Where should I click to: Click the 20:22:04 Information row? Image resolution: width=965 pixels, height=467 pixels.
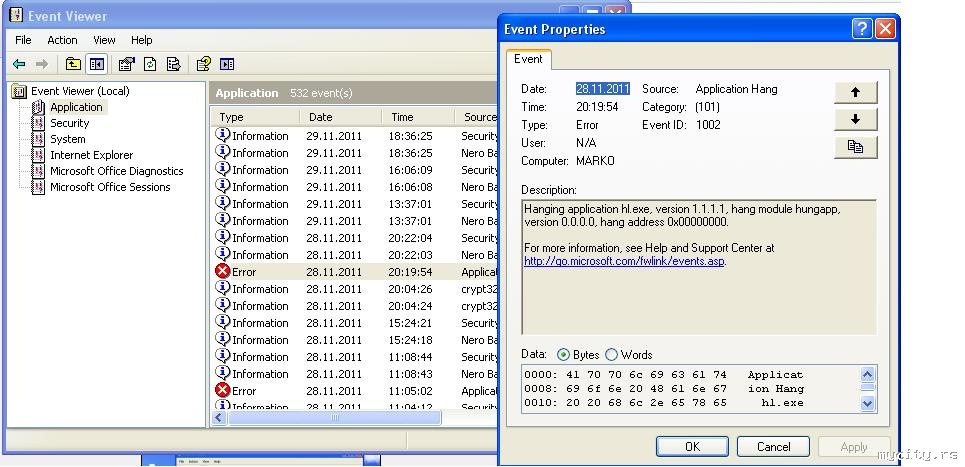pos(355,237)
